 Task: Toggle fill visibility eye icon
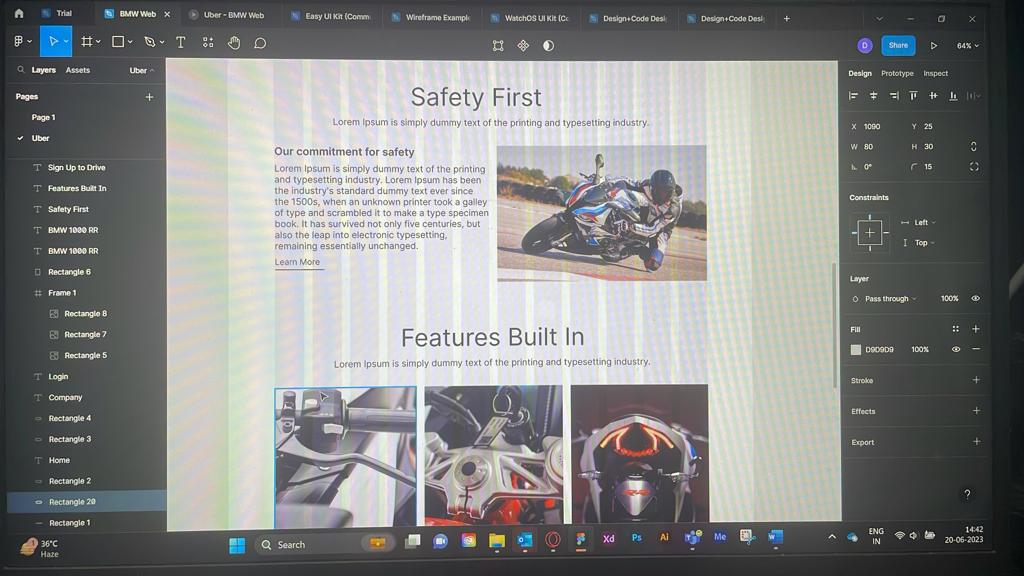tap(955, 349)
